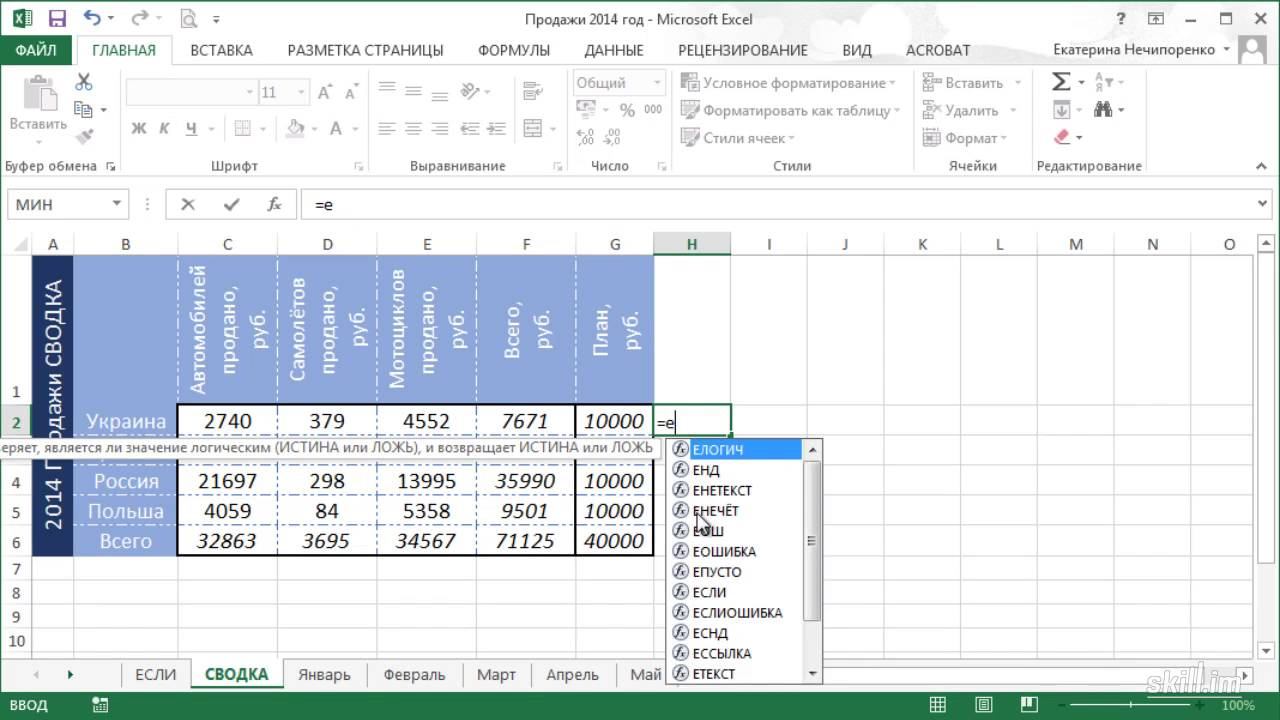Toggle italic К formatting
The image size is (1280, 720).
(164, 128)
